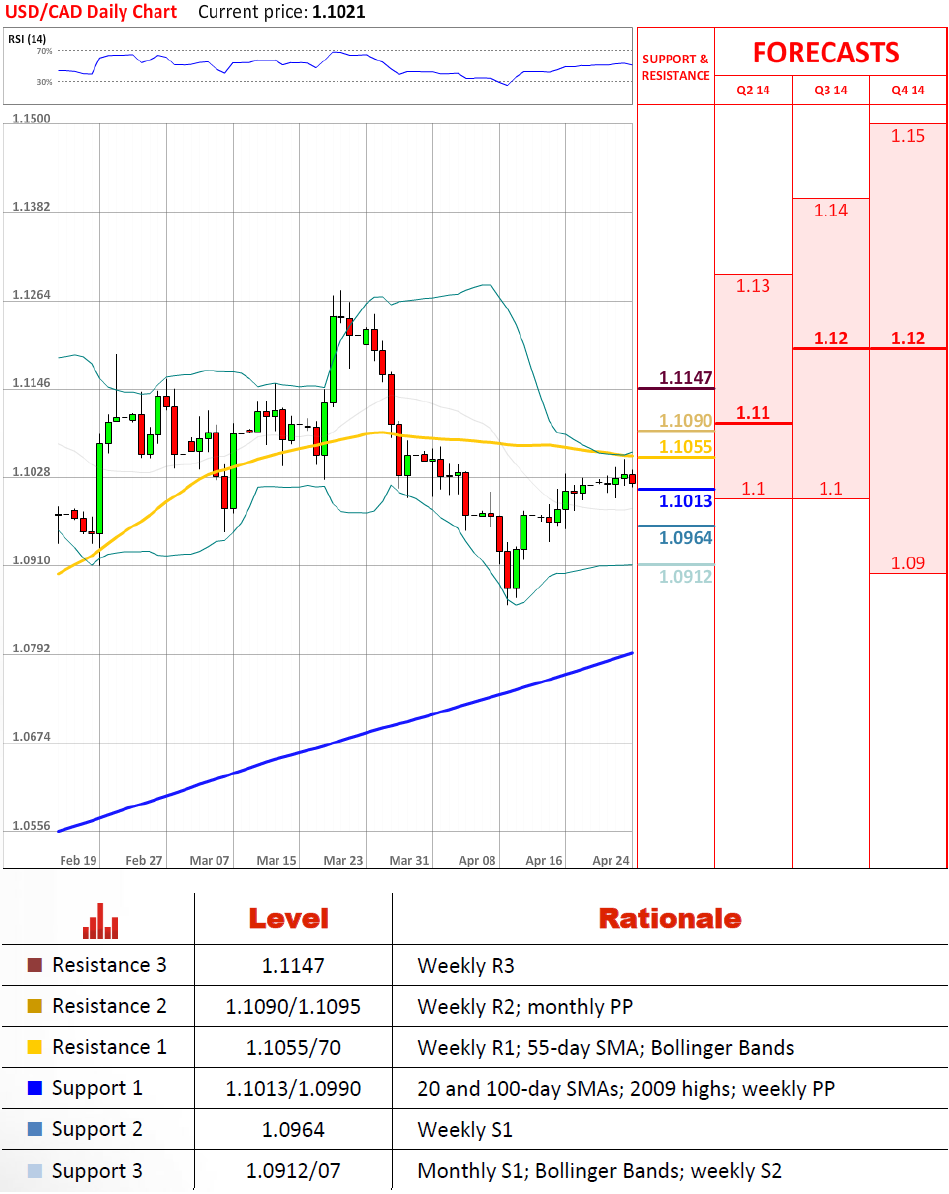Click the 1.0912 support level label
Viewport: 949px width, 1194px height.
pyautogui.click(x=685, y=576)
